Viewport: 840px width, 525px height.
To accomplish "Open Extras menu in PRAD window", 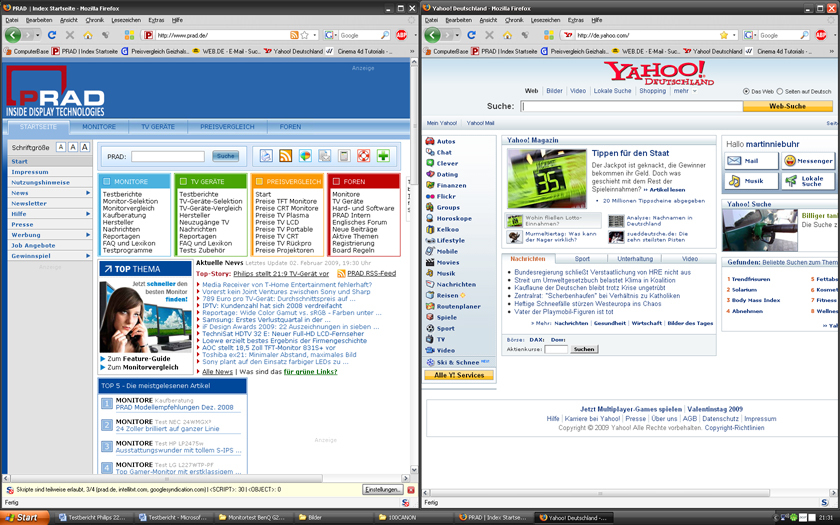I will tap(156, 20).
